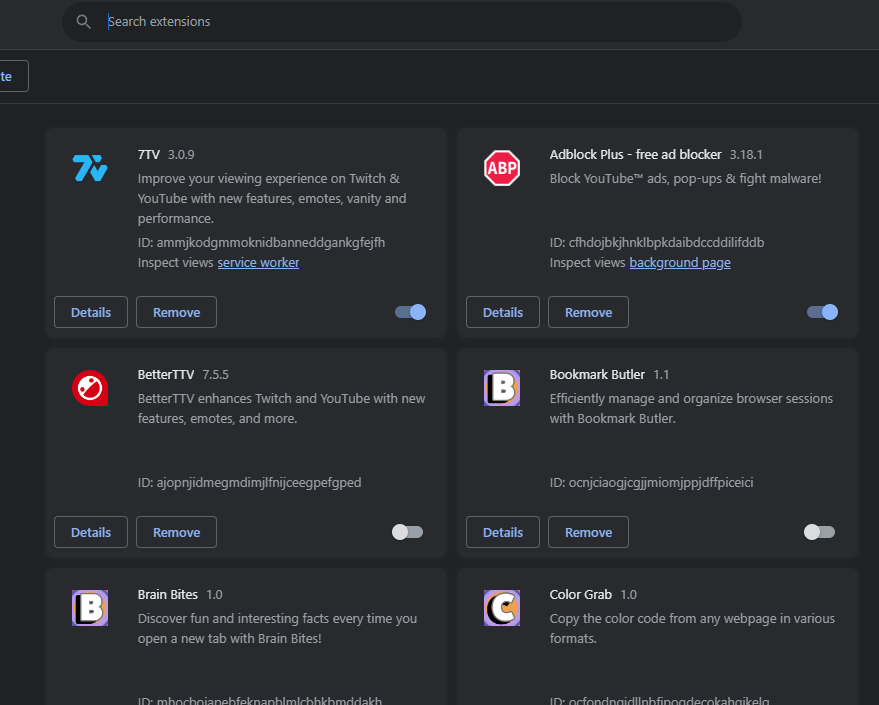The image size is (879, 705).
Task: Remove the Bookmark Butler extension
Action: pyautogui.click(x=589, y=532)
